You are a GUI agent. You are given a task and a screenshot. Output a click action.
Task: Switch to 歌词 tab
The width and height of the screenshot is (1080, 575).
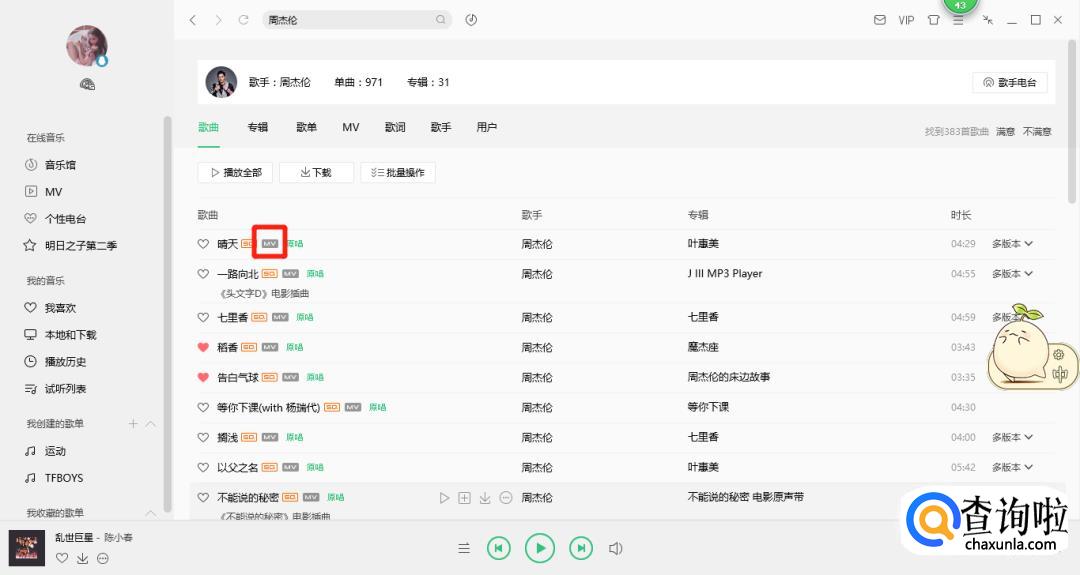pyautogui.click(x=395, y=127)
